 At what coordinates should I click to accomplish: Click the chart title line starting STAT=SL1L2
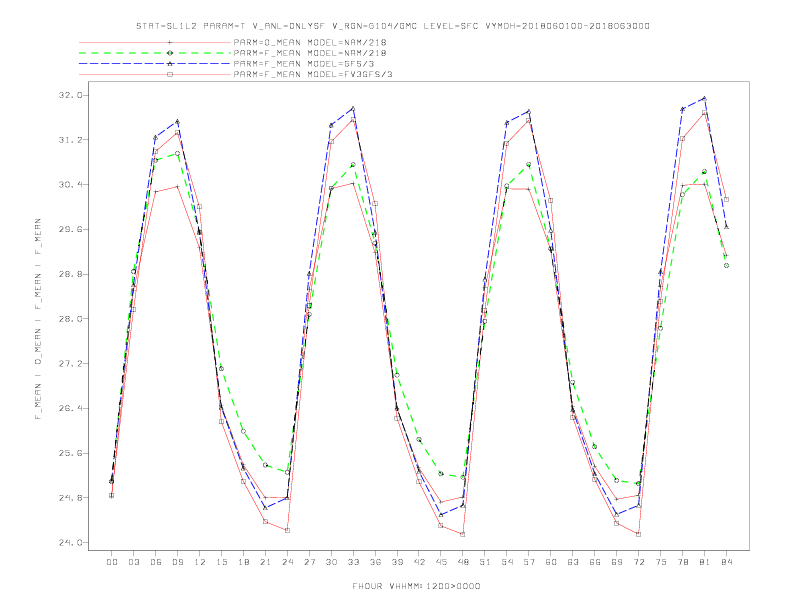pos(393,26)
